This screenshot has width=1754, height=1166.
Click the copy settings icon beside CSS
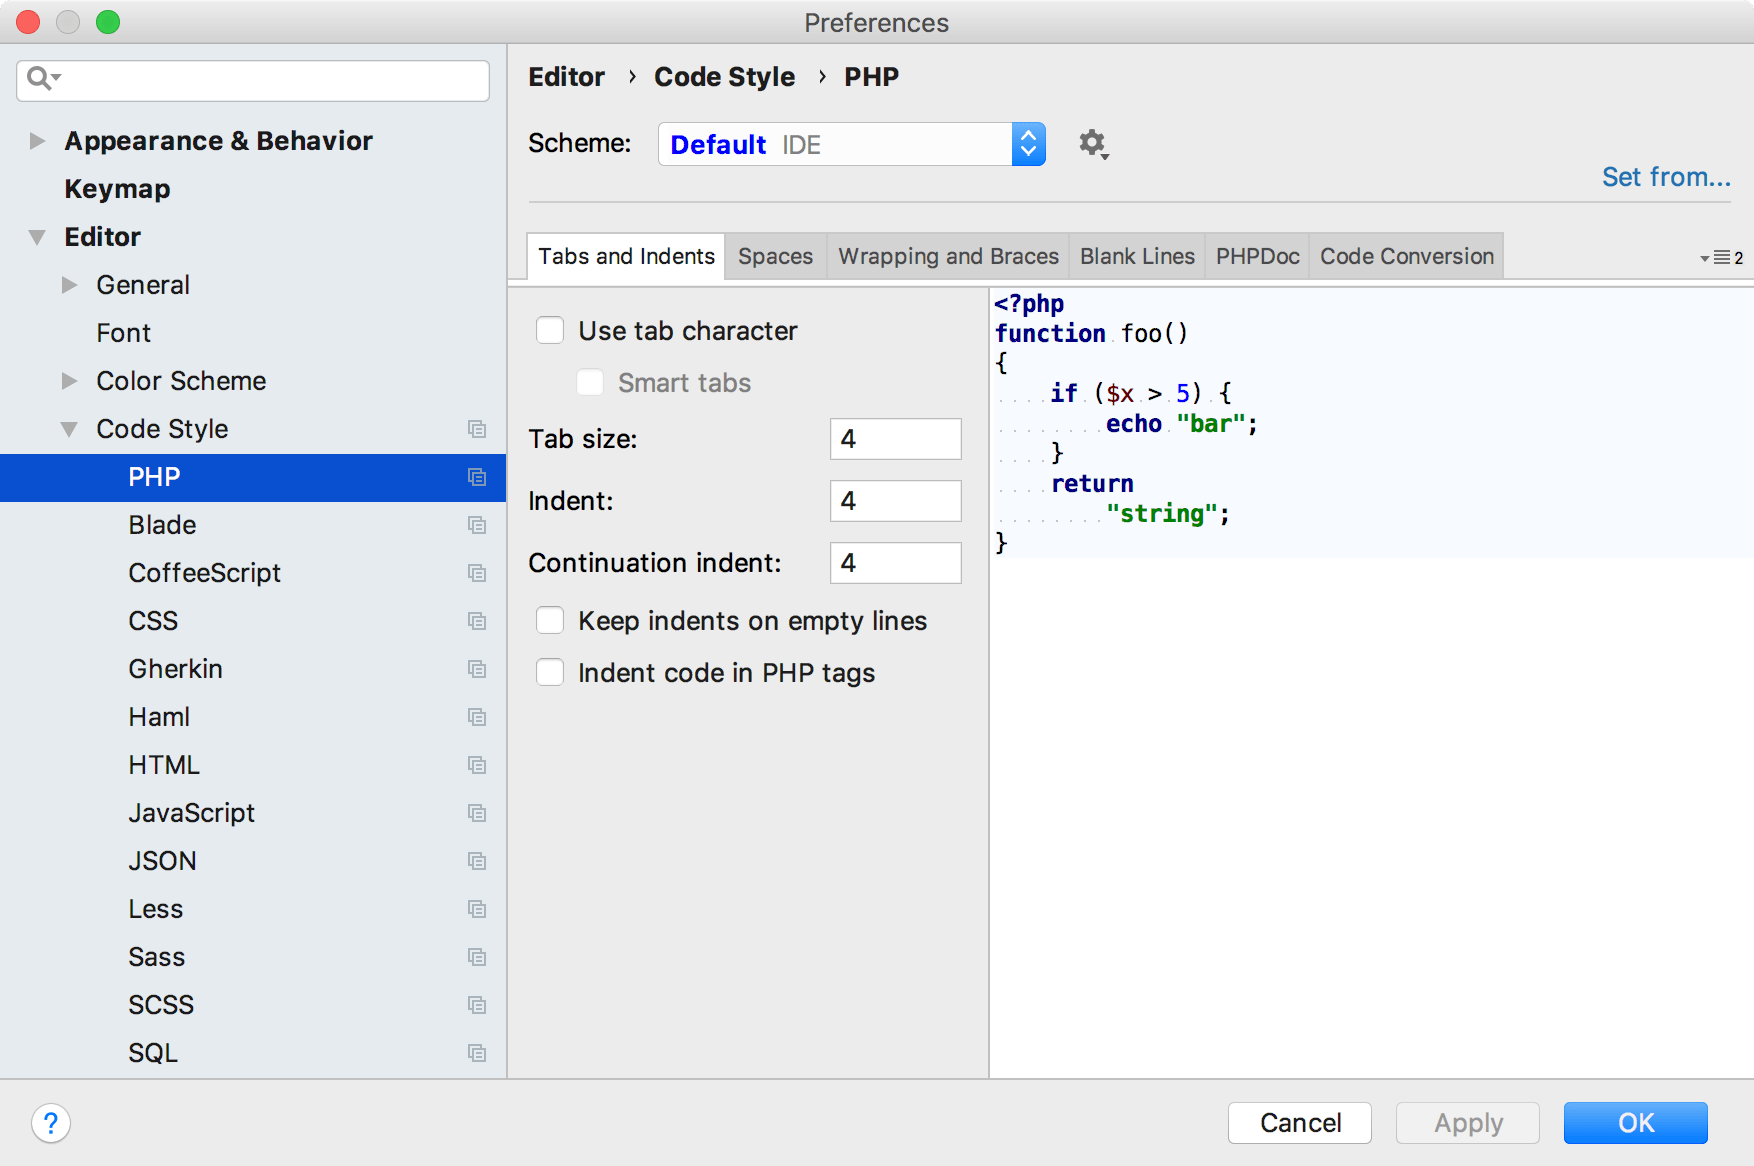point(477,620)
